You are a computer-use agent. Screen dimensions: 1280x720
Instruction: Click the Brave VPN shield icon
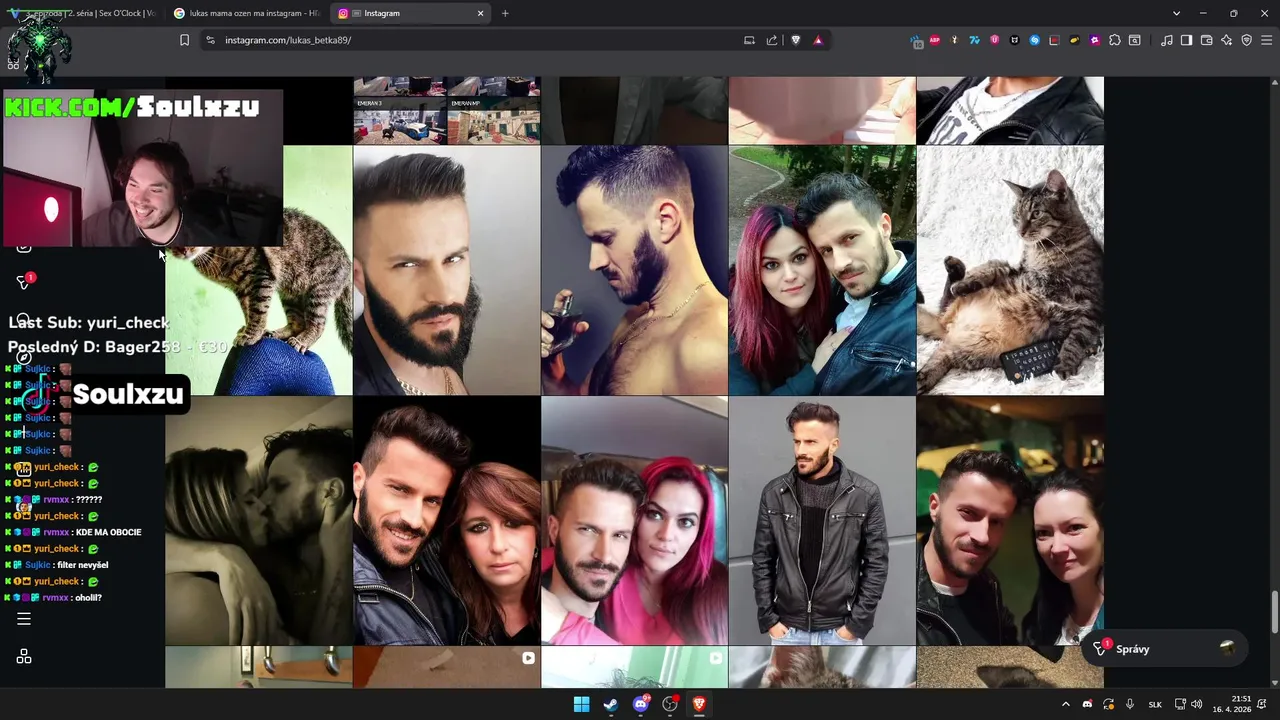point(1246,40)
